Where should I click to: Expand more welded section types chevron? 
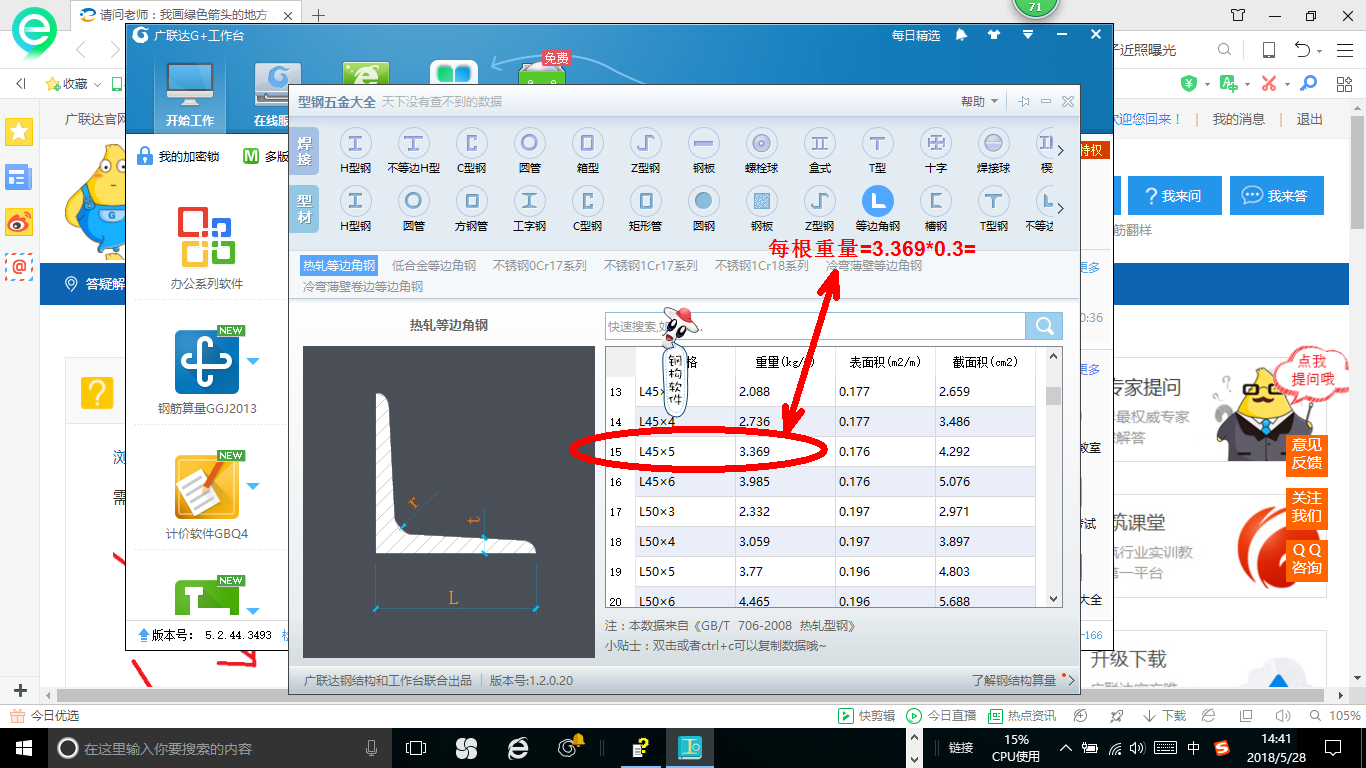point(1061,151)
